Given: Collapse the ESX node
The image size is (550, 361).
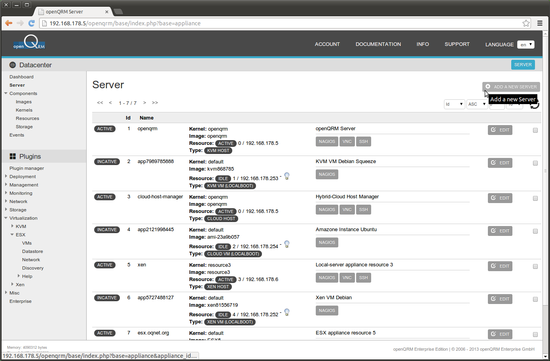Looking at the screenshot, I should pyautogui.click(x=12, y=234).
